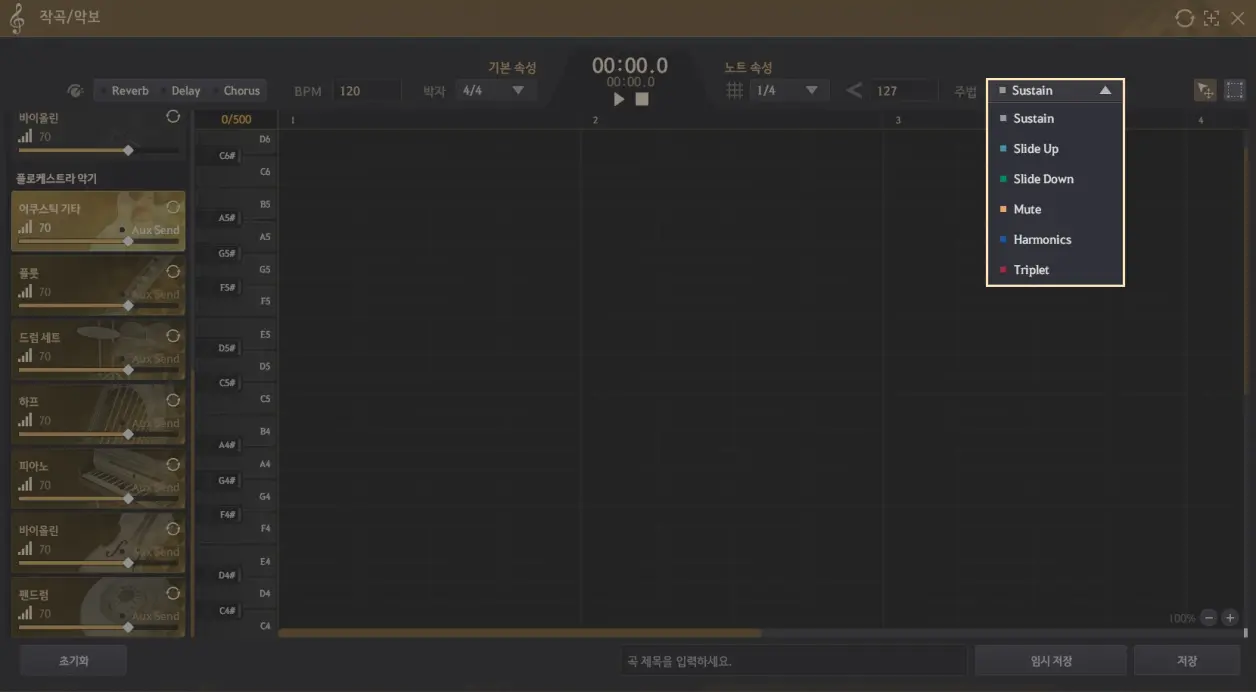This screenshot has width=1256, height=692.
Task: Play the composition
Action: pos(619,99)
